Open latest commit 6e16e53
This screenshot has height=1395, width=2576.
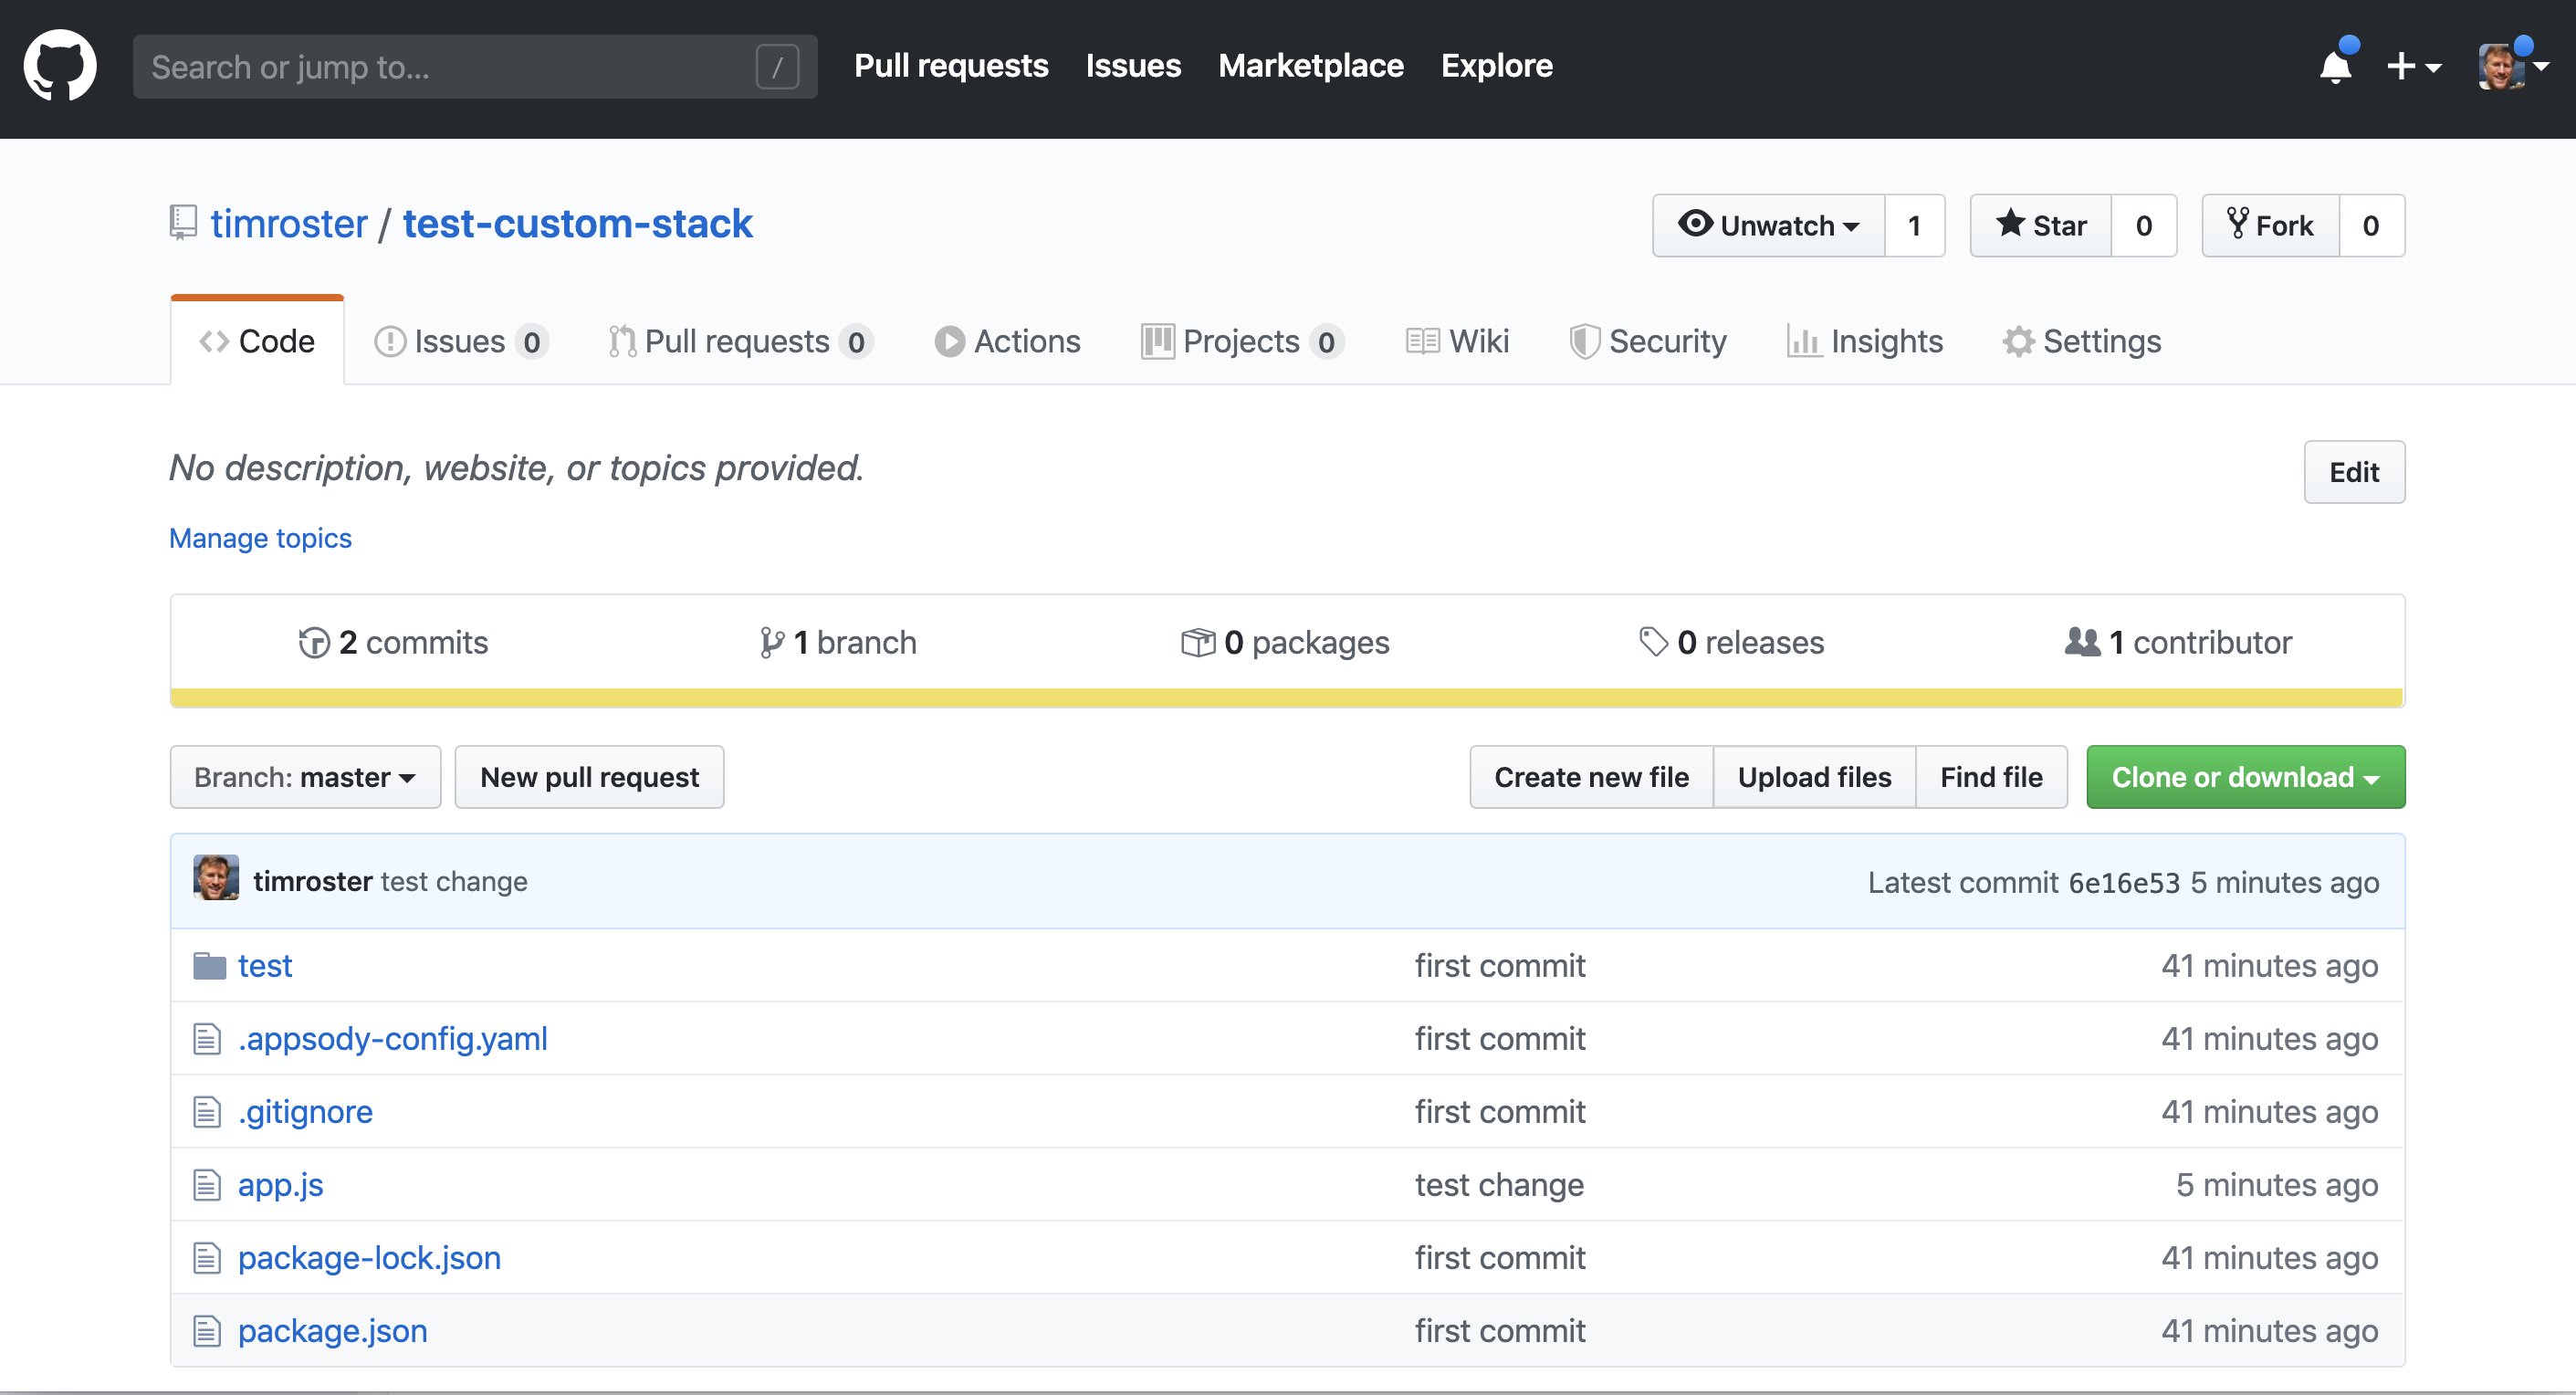pos(2124,883)
